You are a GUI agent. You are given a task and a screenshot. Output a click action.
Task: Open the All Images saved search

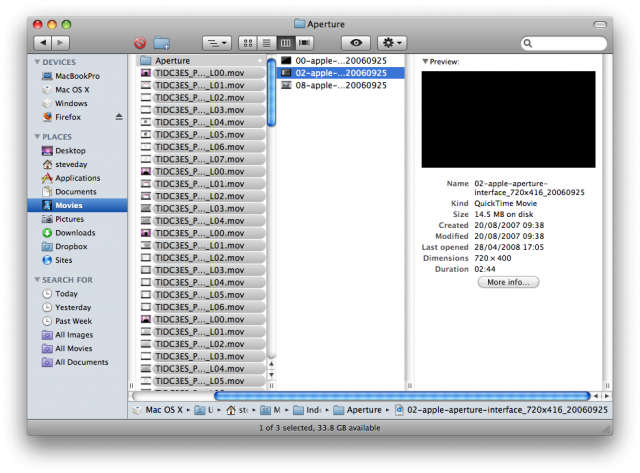(x=77, y=335)
